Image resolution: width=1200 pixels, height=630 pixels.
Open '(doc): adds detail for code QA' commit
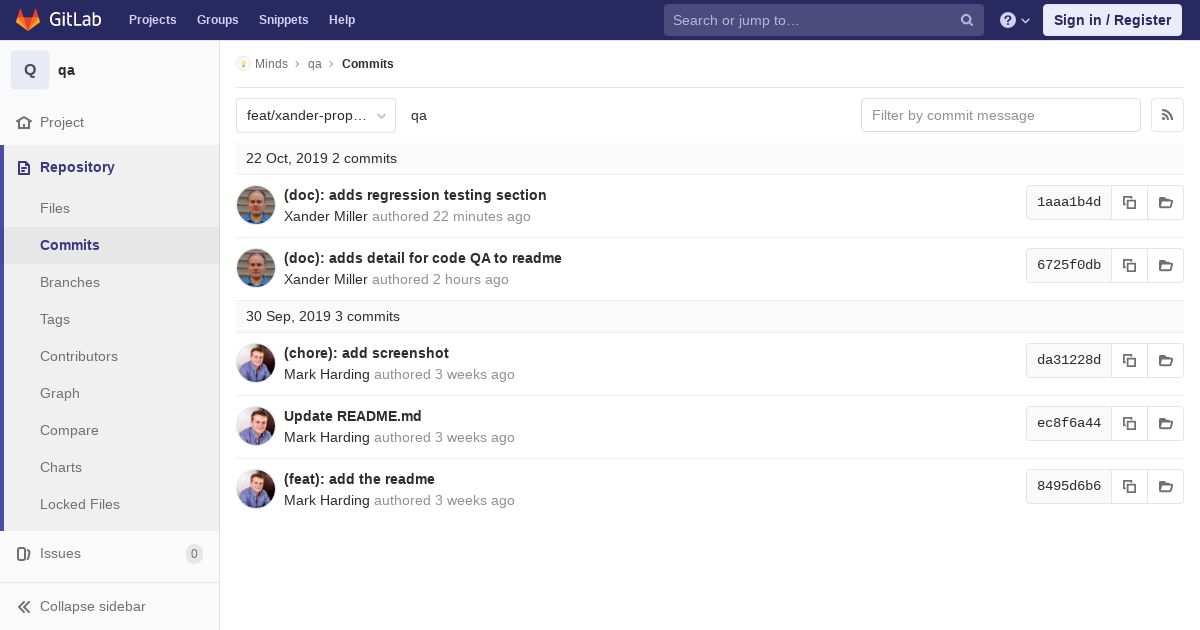pyautogui.click(x=423, y=258)
